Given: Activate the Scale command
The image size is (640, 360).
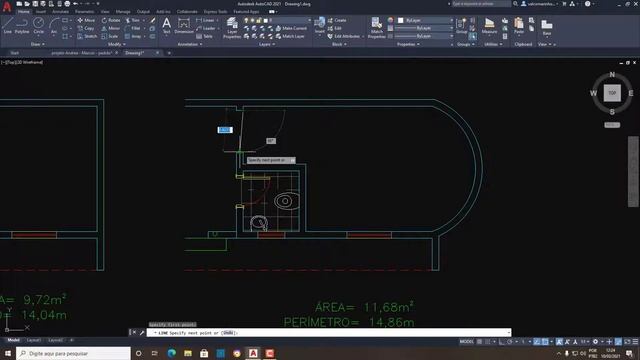Looking at the screenshot, I should point(110,36).
